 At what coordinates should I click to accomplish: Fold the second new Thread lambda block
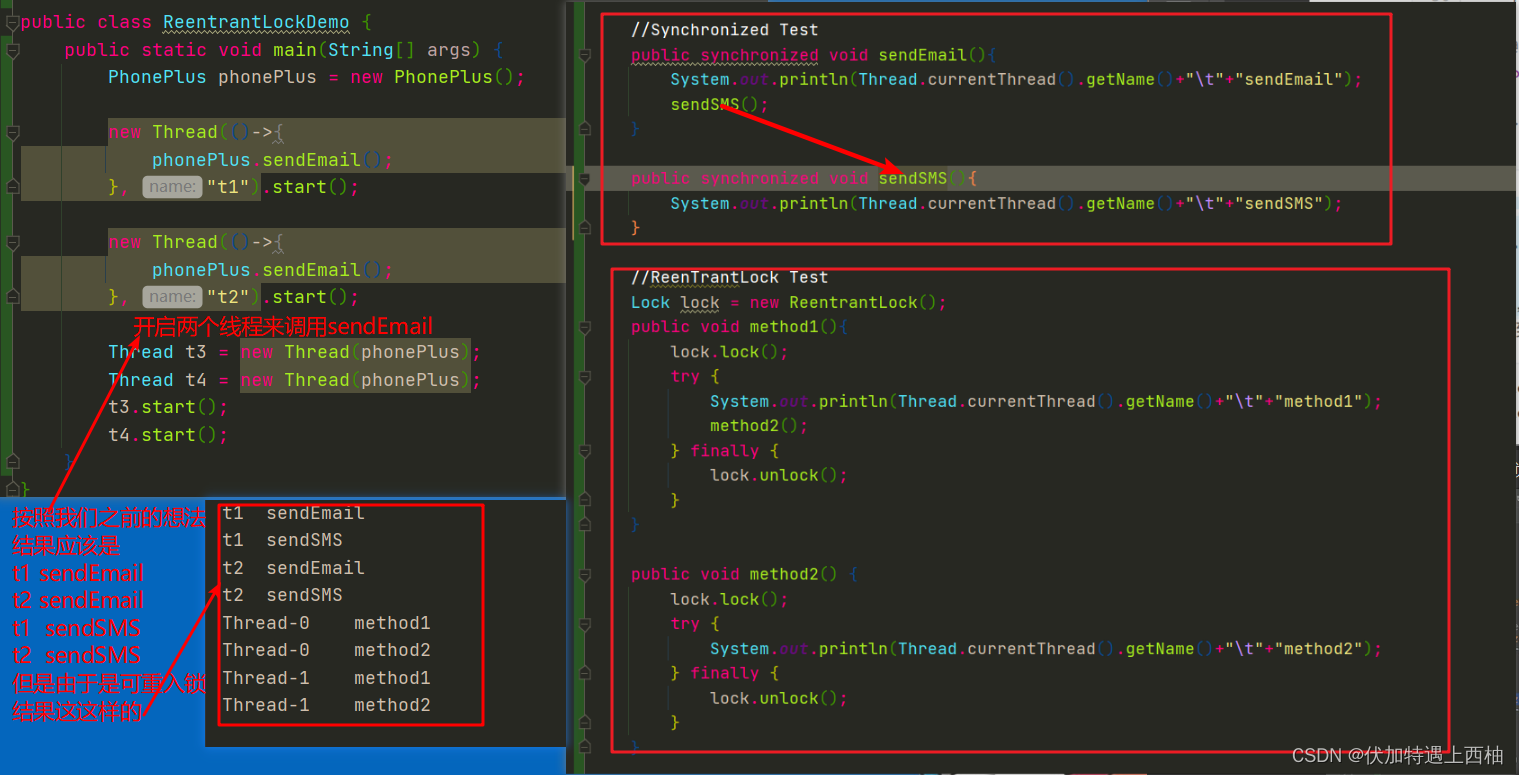pos(12,242)
